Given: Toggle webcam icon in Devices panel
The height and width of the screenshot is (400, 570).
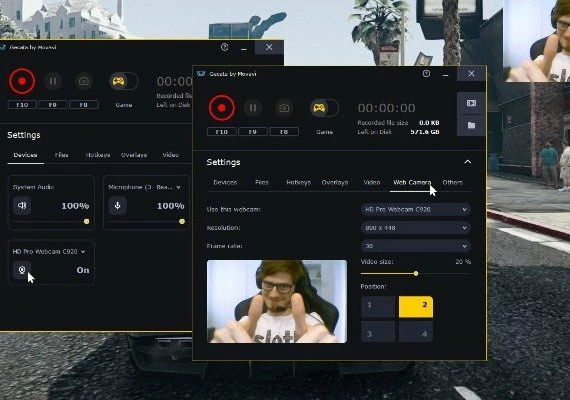Looking at the screenshot, I should (22, 270).
